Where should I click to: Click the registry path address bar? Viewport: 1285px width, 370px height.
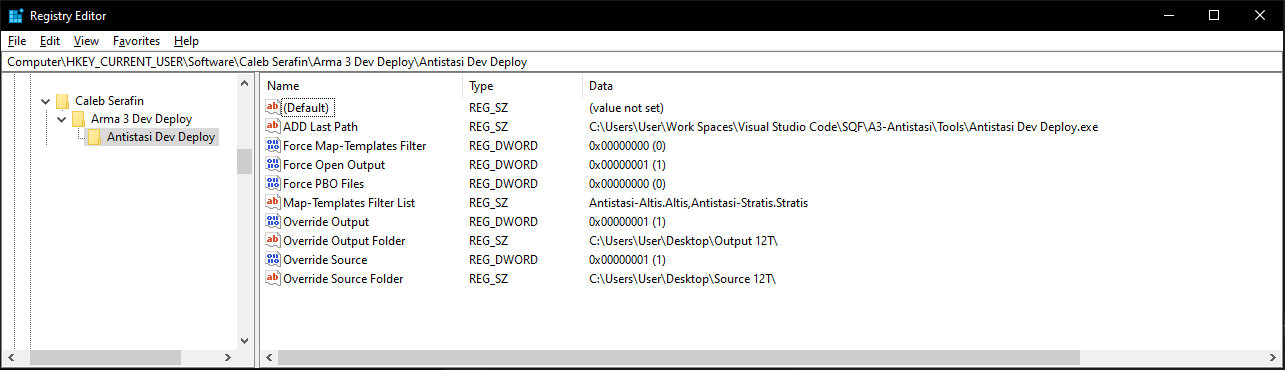(x=642, y=62)
